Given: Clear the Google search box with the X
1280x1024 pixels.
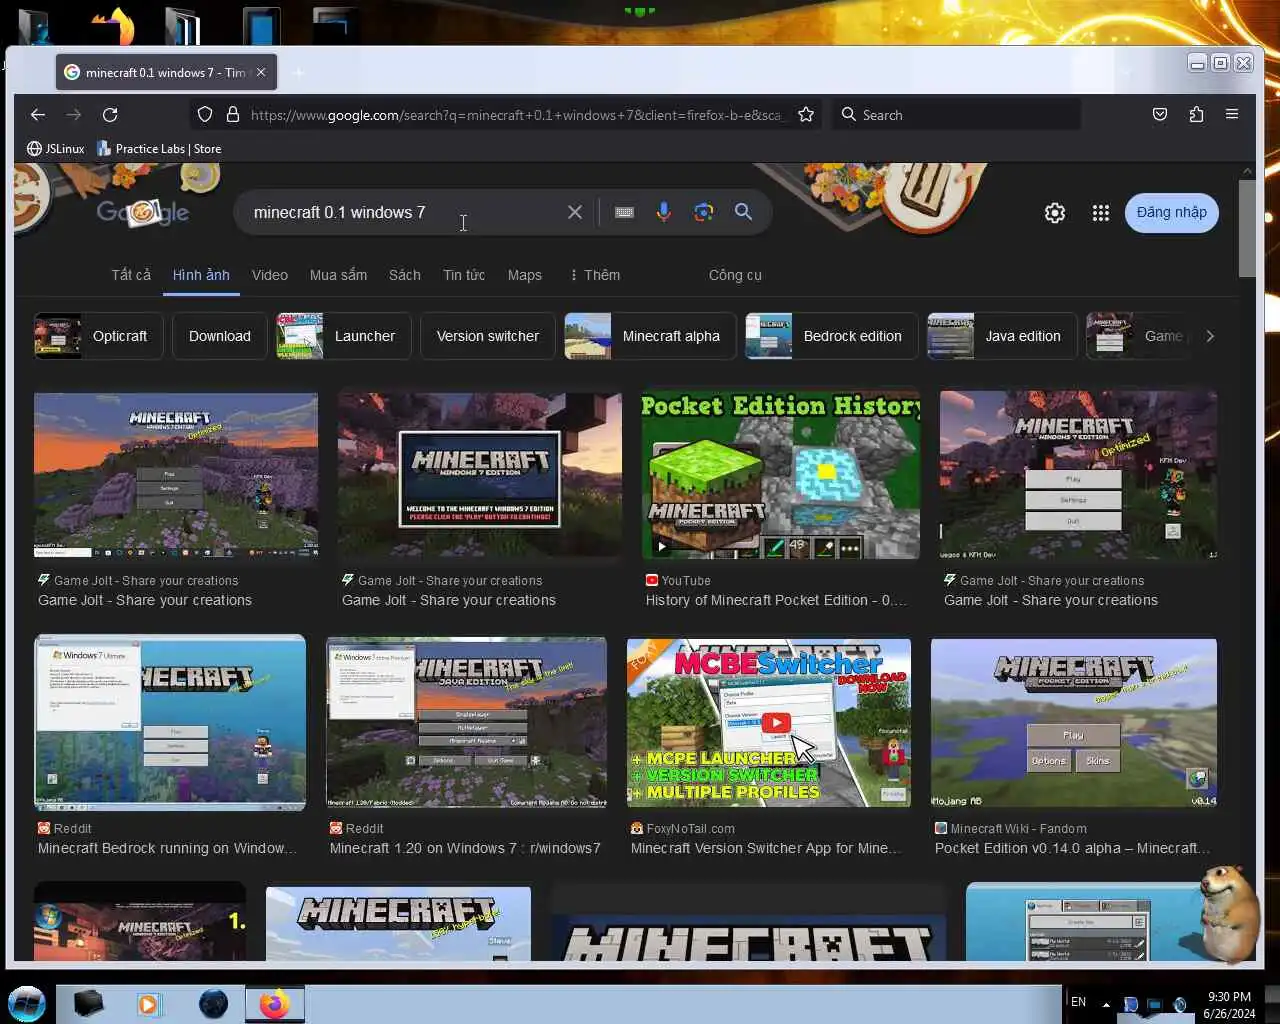Looking at the screenshot, I should pyautogui.click(x=575, y=212).
